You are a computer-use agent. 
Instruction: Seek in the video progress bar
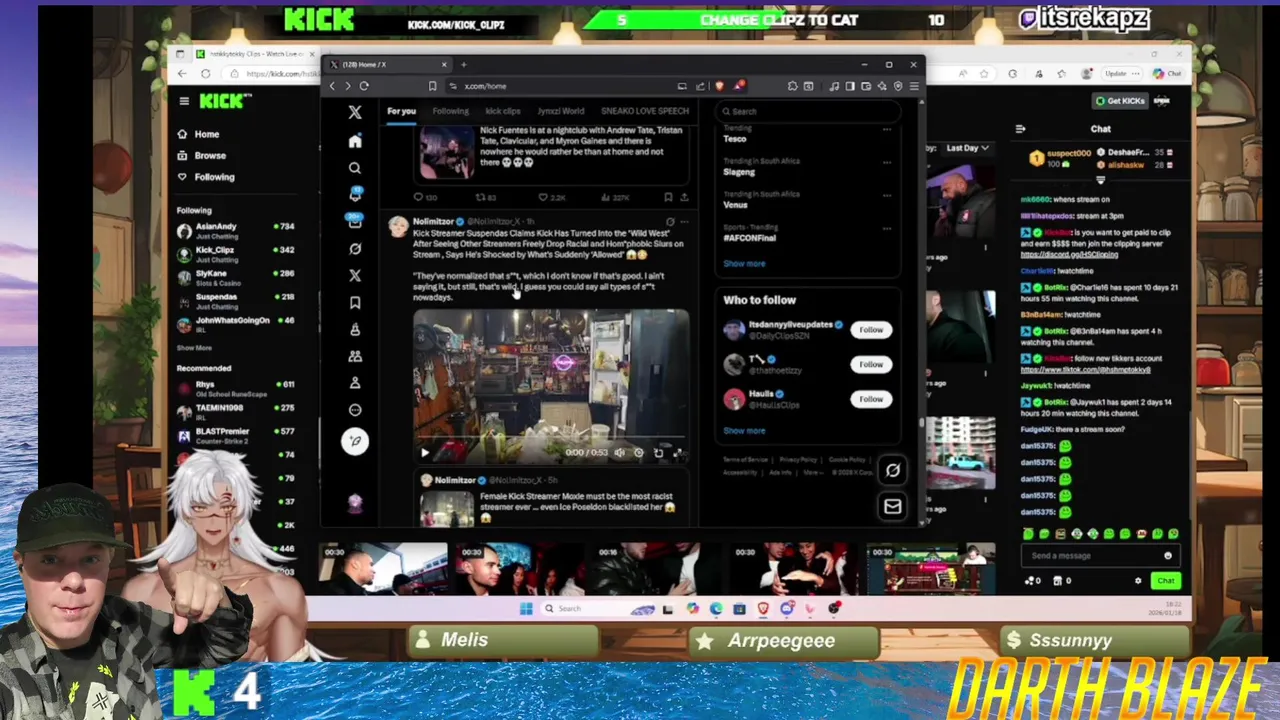[550, 438]
